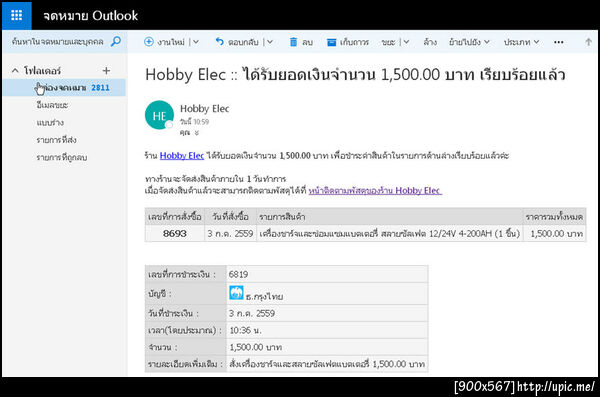
Task: Open the แบบร่าง drafts folder
Action: (50, 123)
